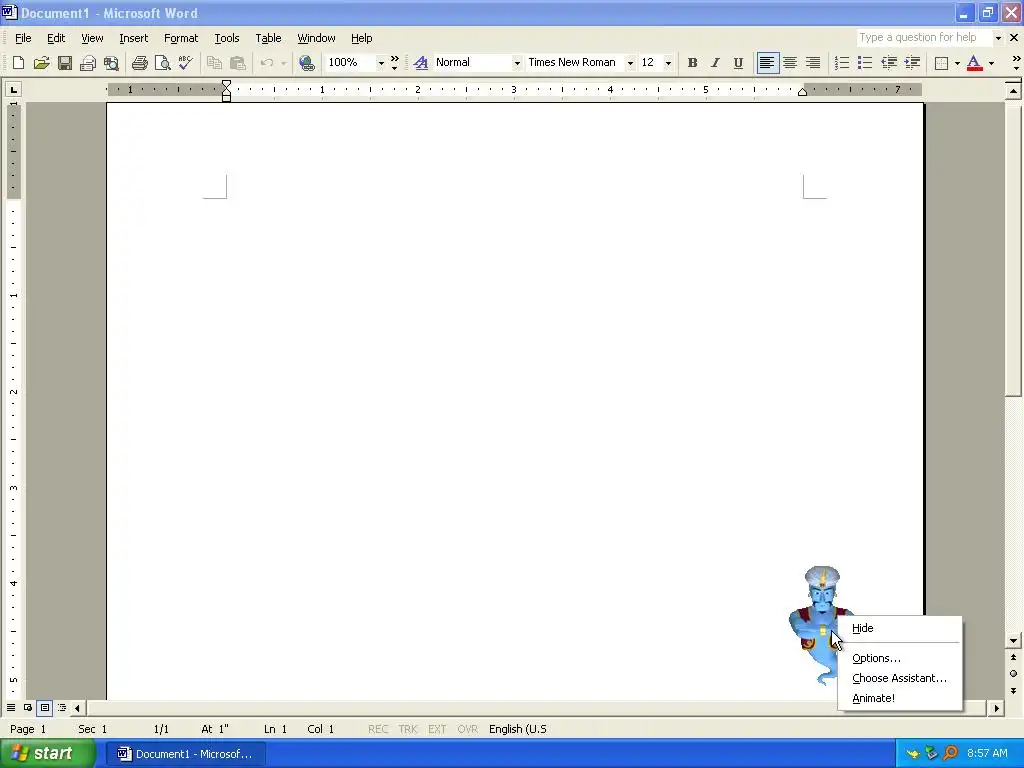Screen dimensions: 1024x768
Task: Click the Insert Hyperlink globe icon
Action: point(306,63)
